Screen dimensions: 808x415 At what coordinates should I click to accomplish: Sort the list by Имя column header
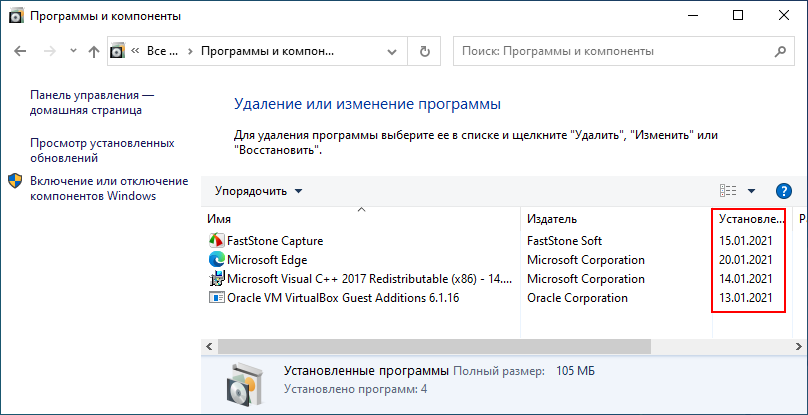(360, 219)
